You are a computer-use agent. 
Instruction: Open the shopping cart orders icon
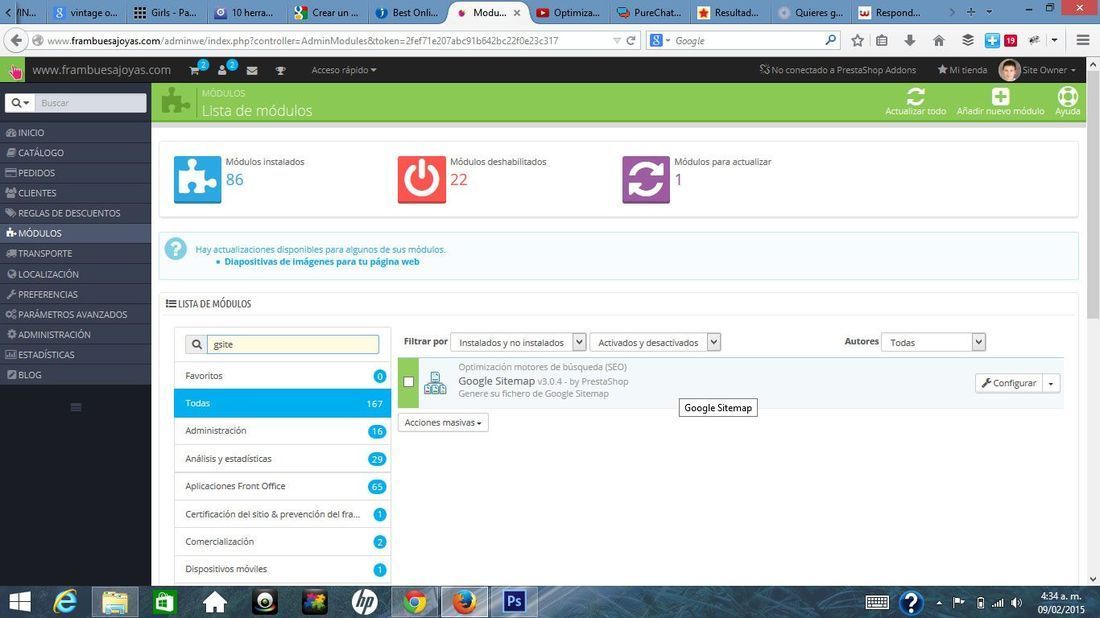[x=195, y=70]
